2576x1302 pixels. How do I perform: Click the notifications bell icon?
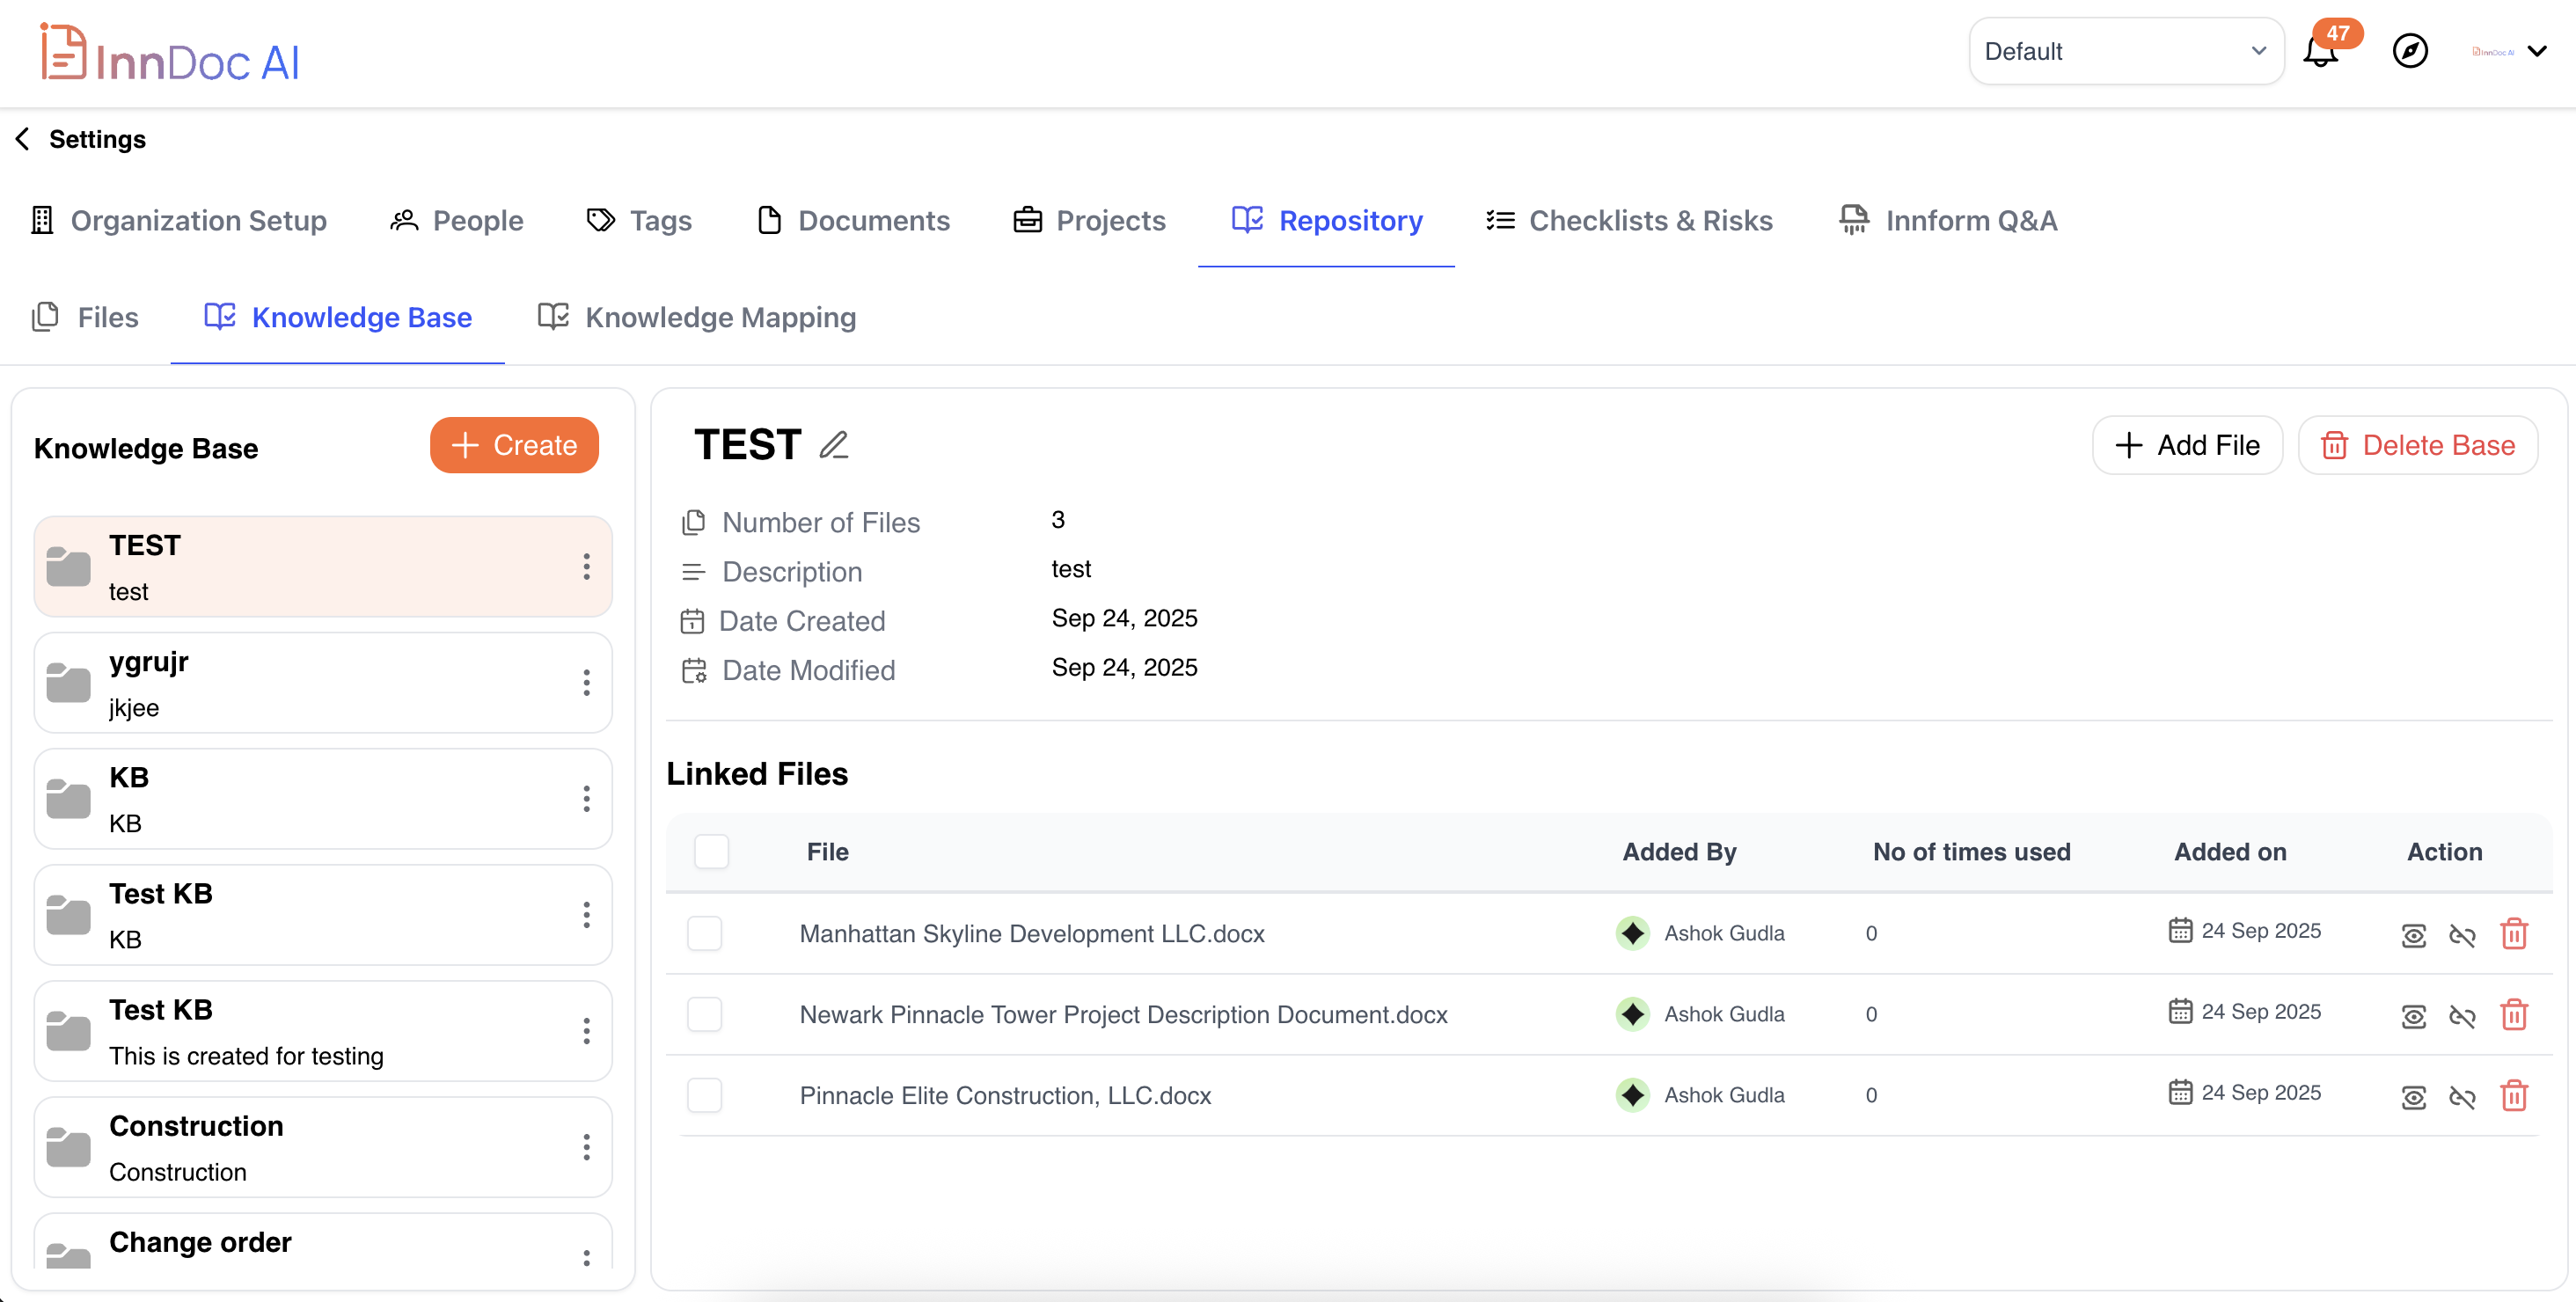2320,52
